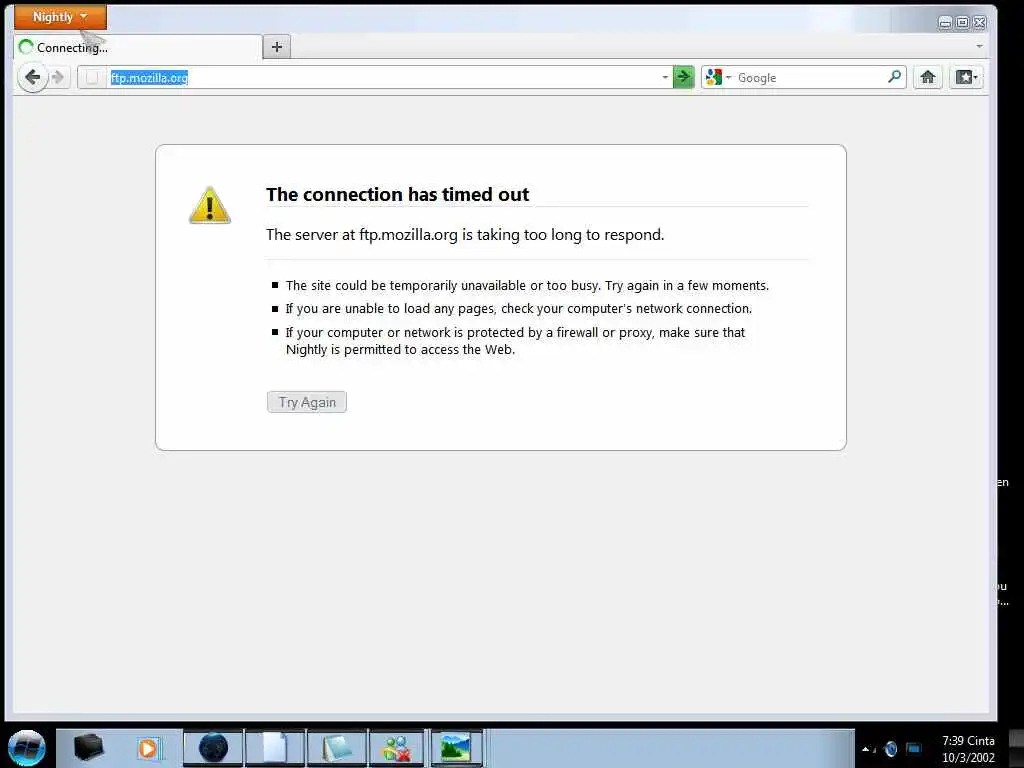
Task: Open the list all tabs dropdown
Action: tap(979, 46)
